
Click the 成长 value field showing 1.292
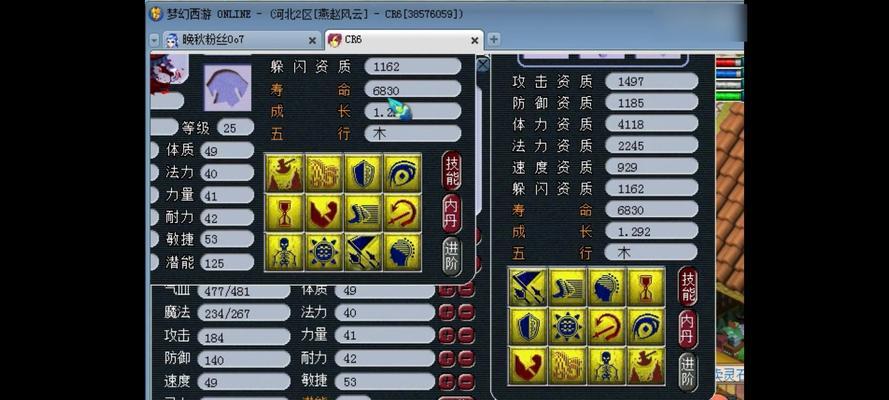(x=651, y=231)
